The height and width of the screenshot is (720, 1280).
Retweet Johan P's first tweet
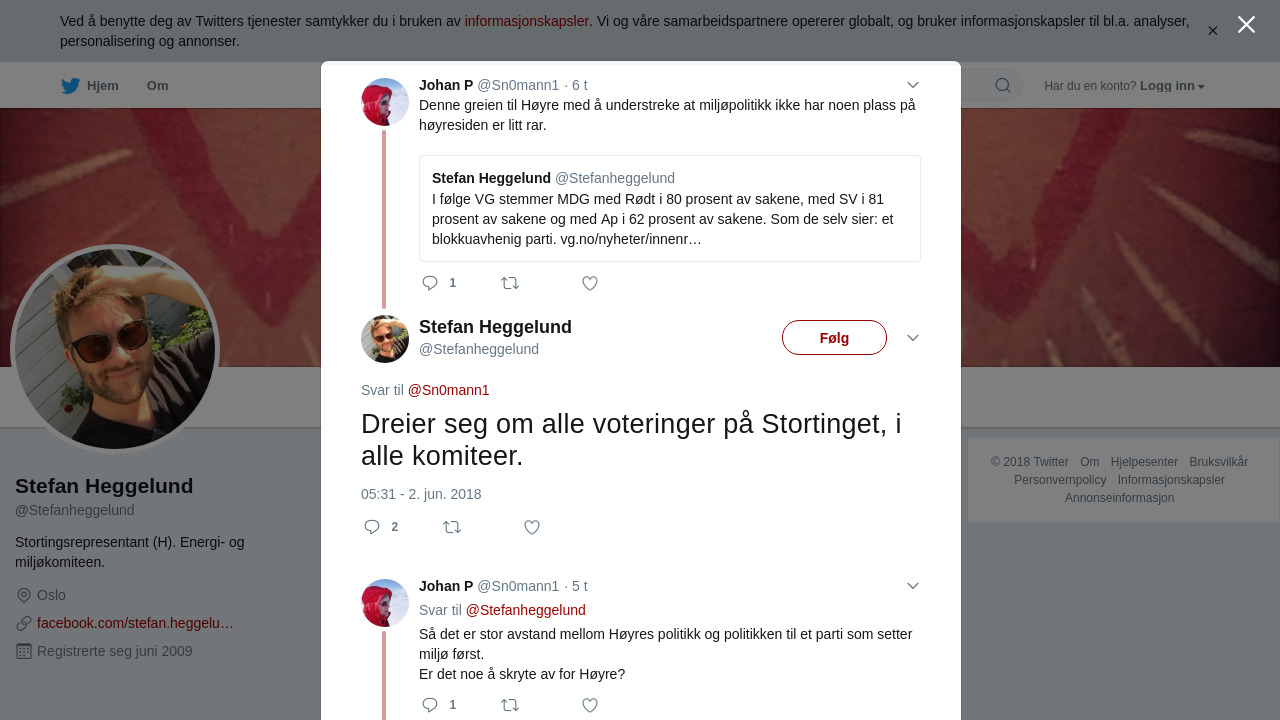510,283
